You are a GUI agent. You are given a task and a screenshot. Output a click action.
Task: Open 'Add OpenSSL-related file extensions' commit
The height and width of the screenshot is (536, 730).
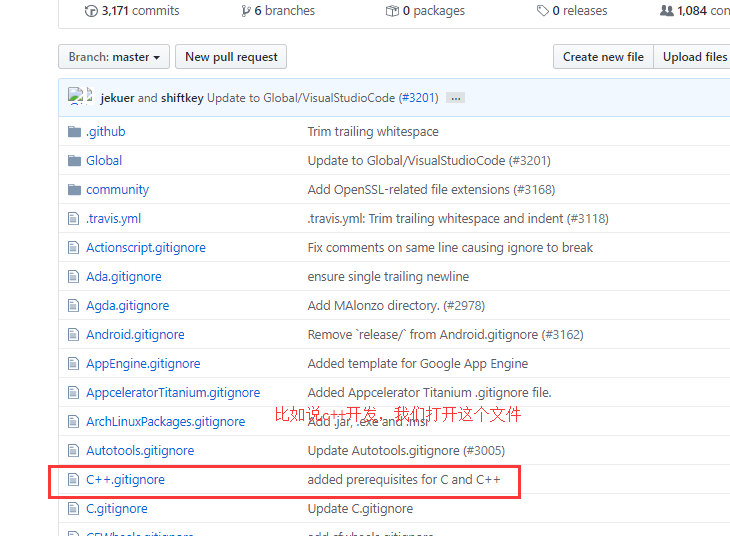431,190
